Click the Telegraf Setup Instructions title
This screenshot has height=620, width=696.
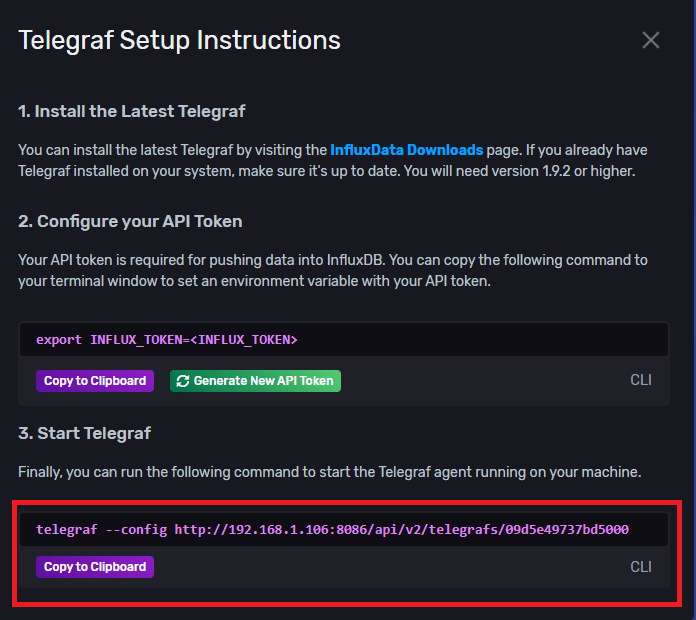click(180, 41)
